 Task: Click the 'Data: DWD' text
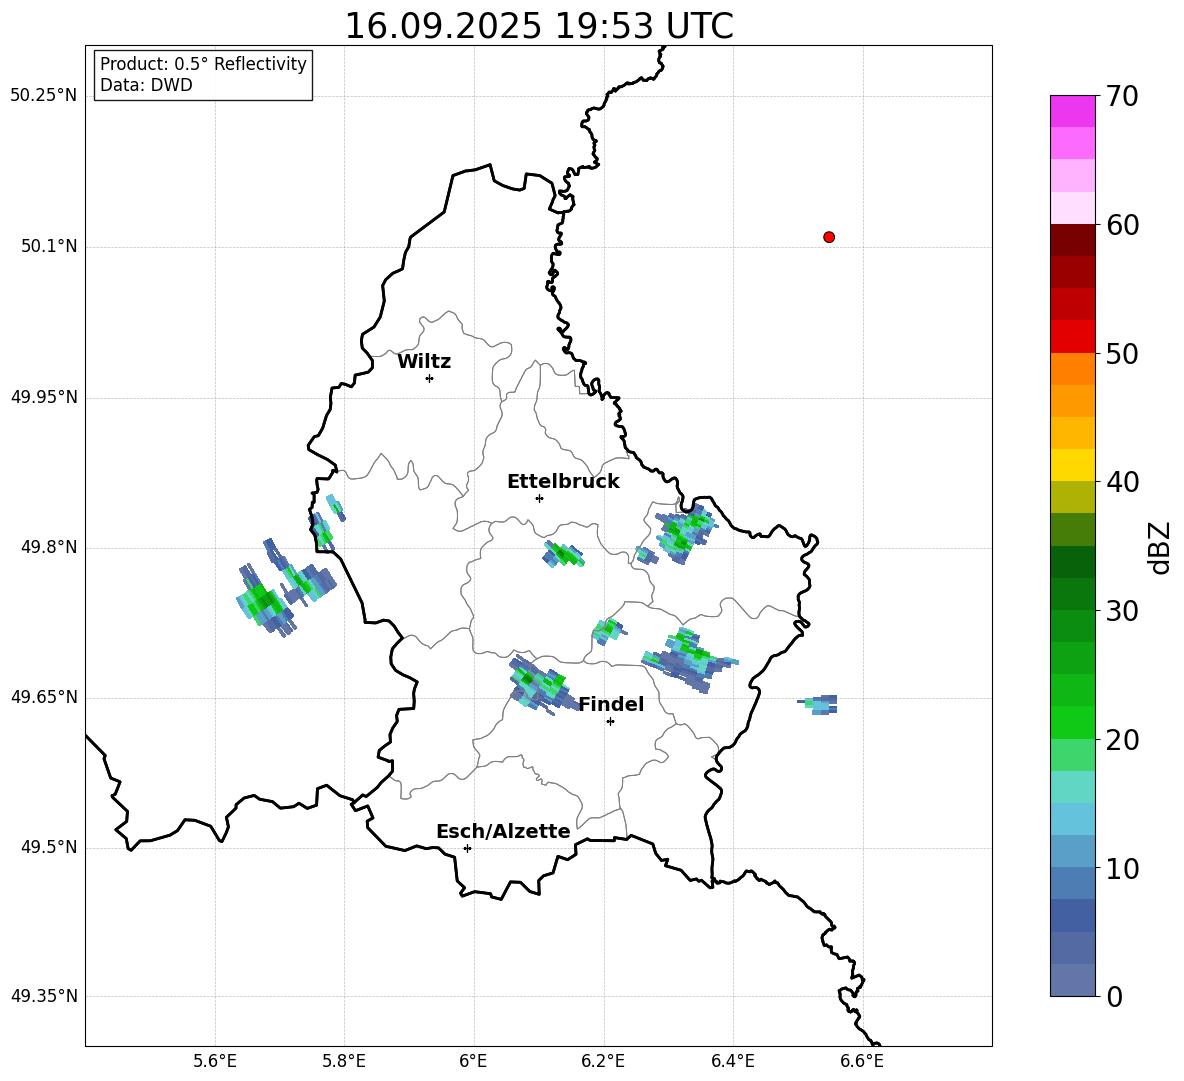tap(146, 85)
